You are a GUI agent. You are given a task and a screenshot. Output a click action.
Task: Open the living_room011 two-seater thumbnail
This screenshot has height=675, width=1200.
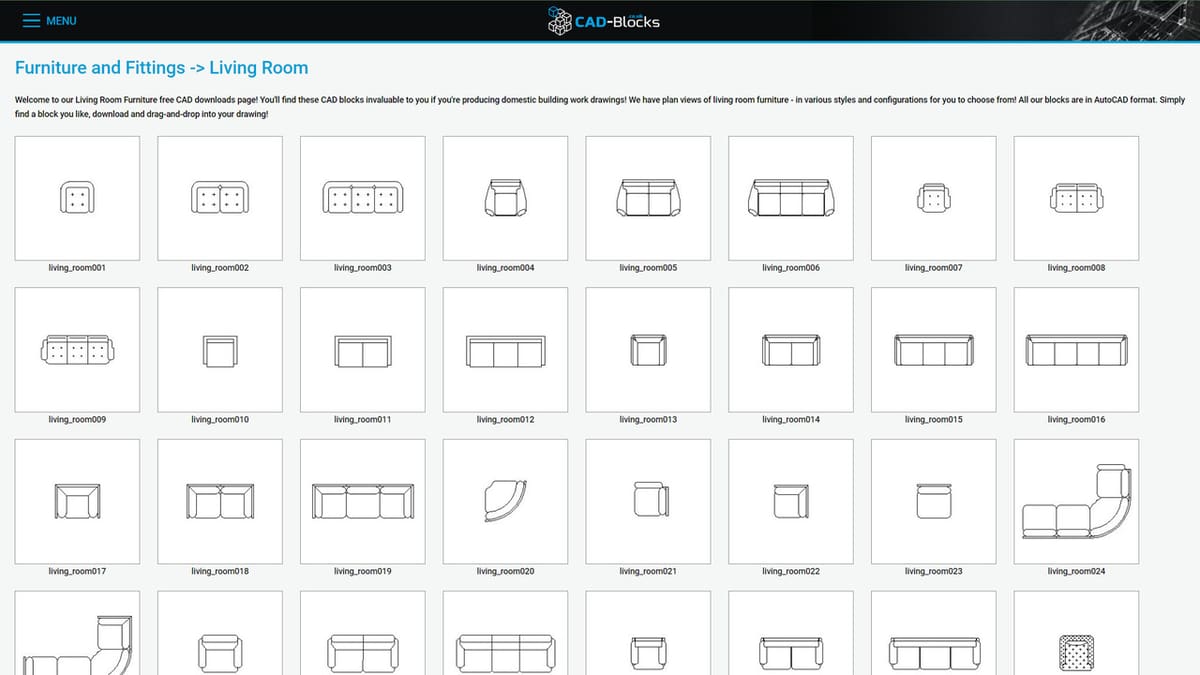pos(363,350)
